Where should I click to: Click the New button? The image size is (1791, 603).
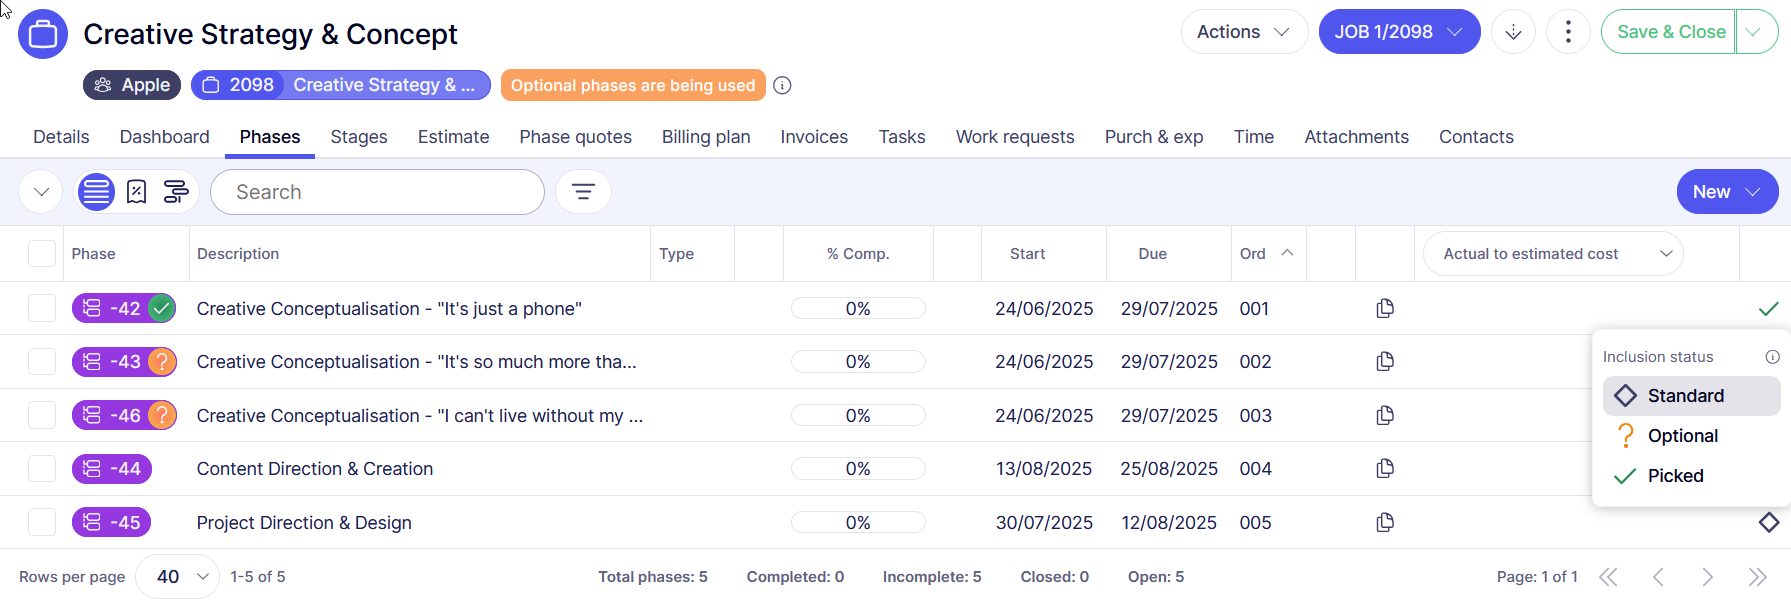pyautogui.click(x=1726, y=192)
